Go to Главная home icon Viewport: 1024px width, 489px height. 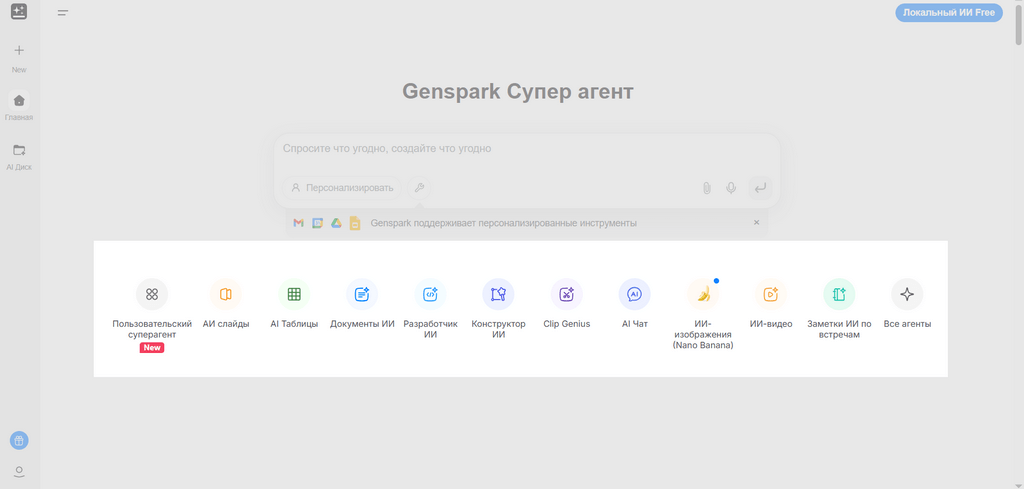[19, 100]
